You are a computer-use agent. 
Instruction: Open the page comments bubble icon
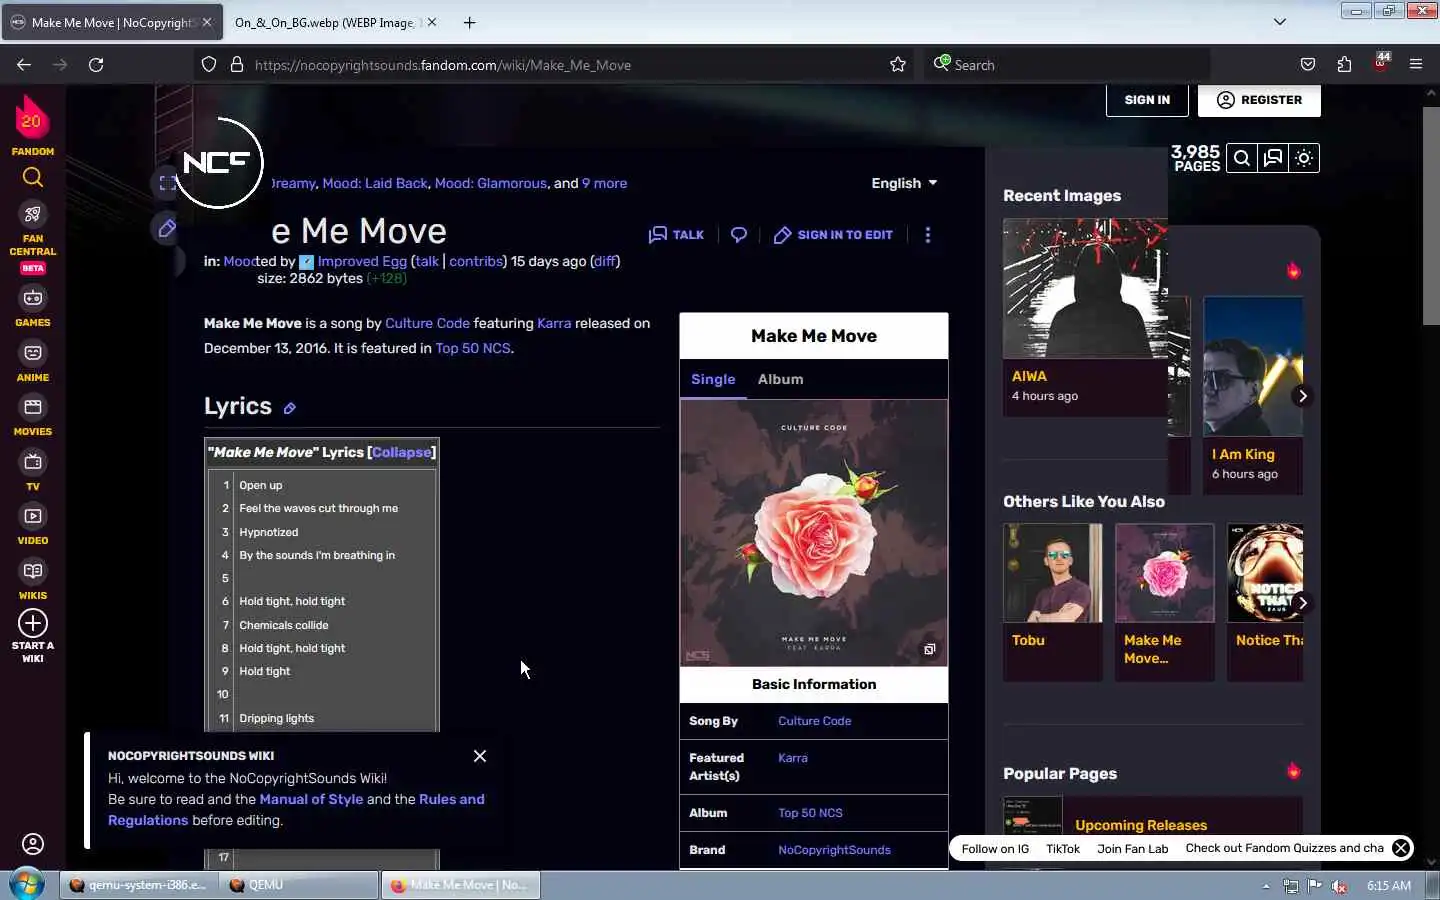click(x=739, y=235)
